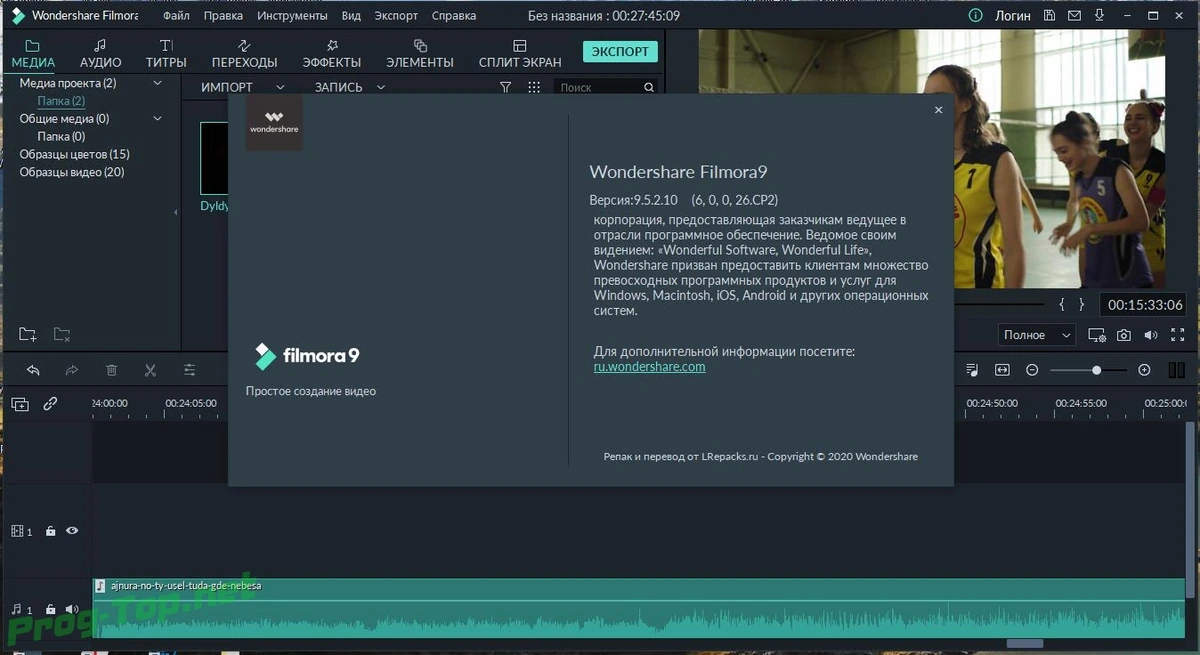1200x655 pixels.
Task: Collapse the Медиа проекта tree node
Action: 157,83
